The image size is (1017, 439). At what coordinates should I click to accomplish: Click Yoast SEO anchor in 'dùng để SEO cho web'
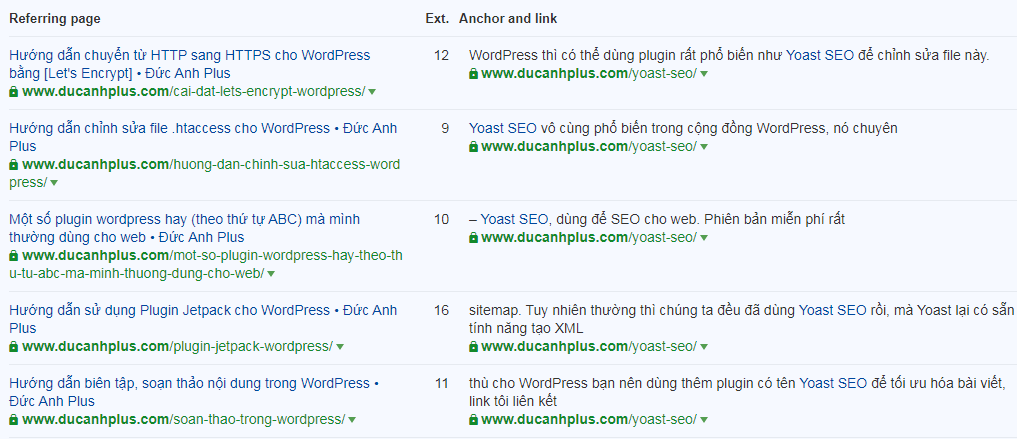pyautogui.click(x=514, y=220)
